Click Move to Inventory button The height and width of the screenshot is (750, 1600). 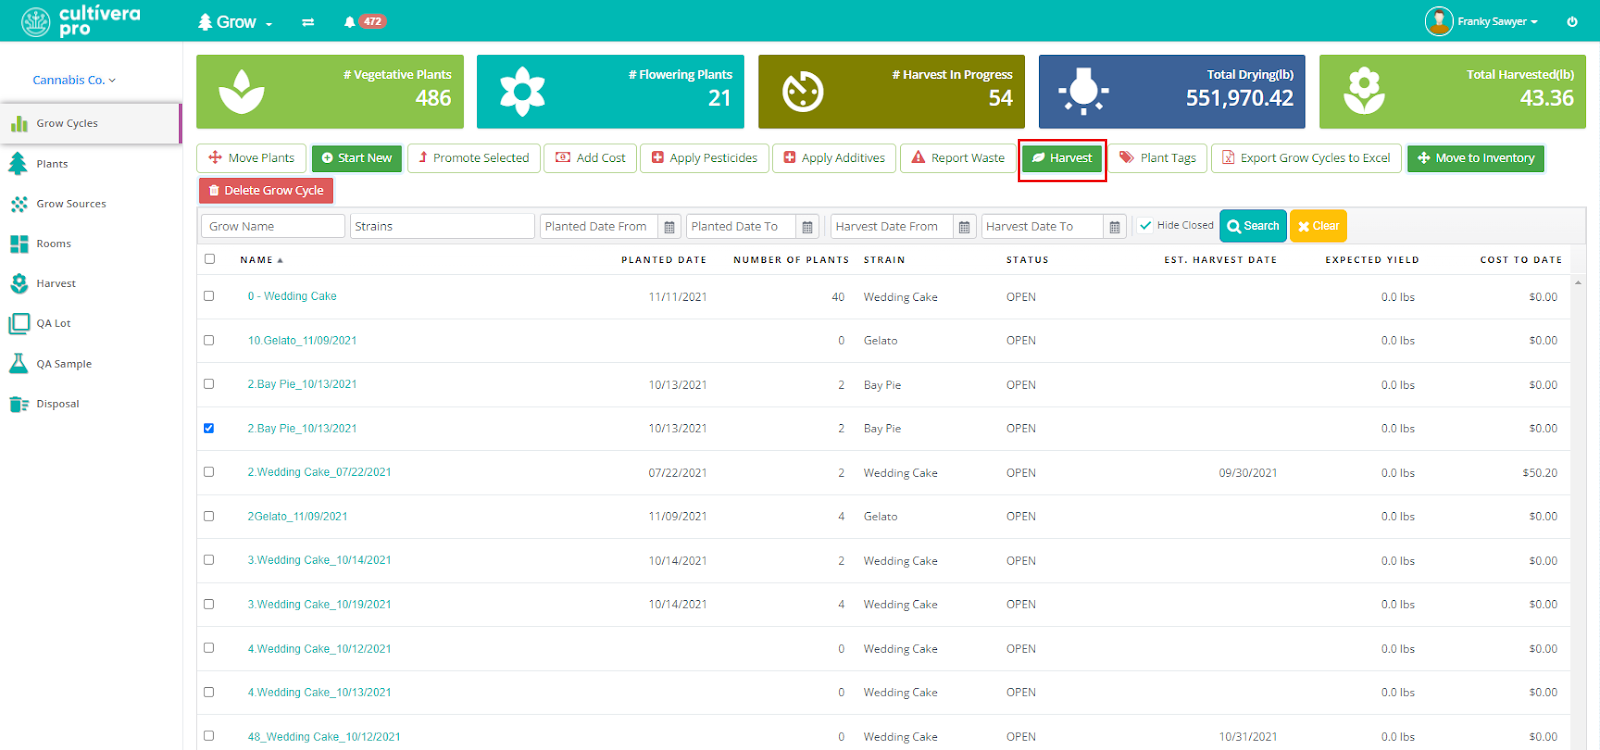tap(1476, 158)
